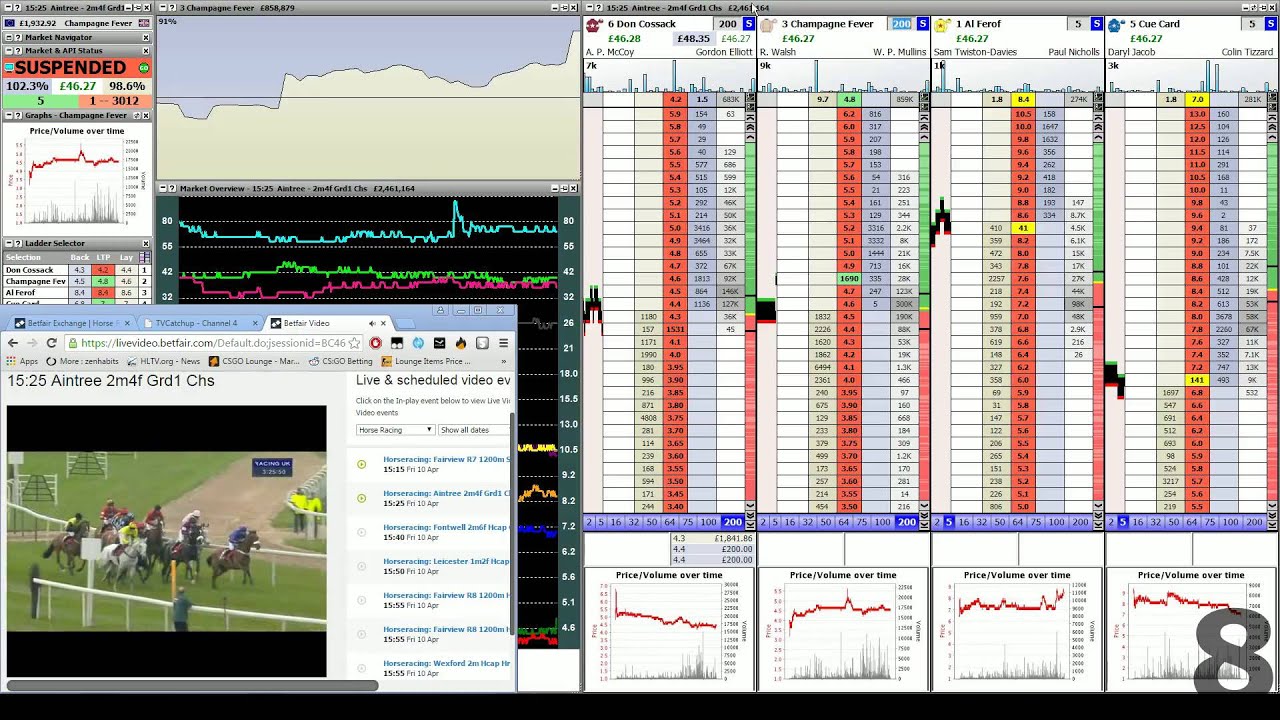Collapse the Graphs - Champagne Fever panel
Image resolution: width=1280 pixels, height=720 pixels.
(8, 115)
